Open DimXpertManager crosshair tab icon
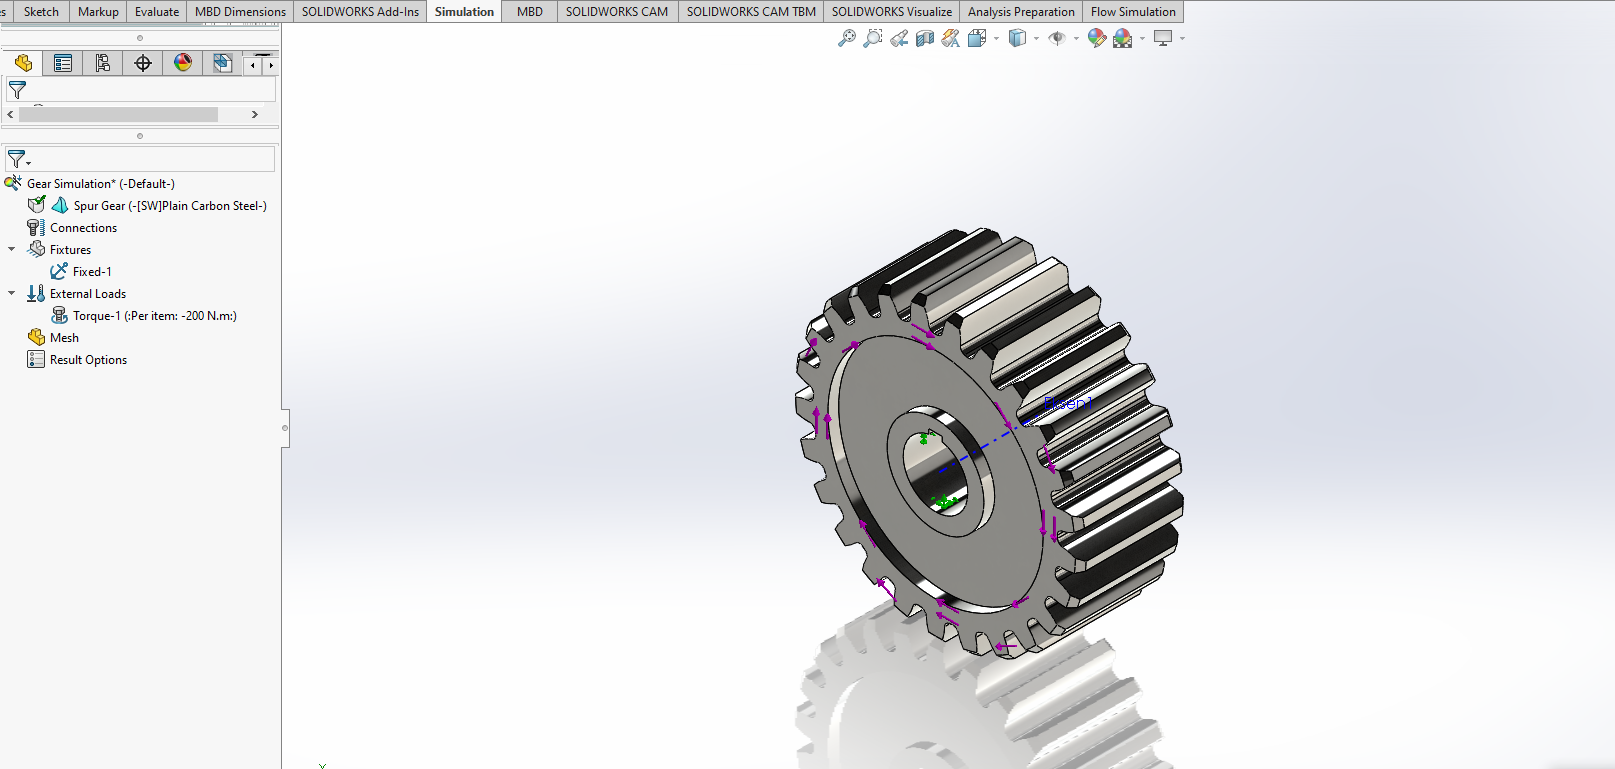Image resolution: width=1615 pixels, height=769 pixels. [x=143, y=63]
